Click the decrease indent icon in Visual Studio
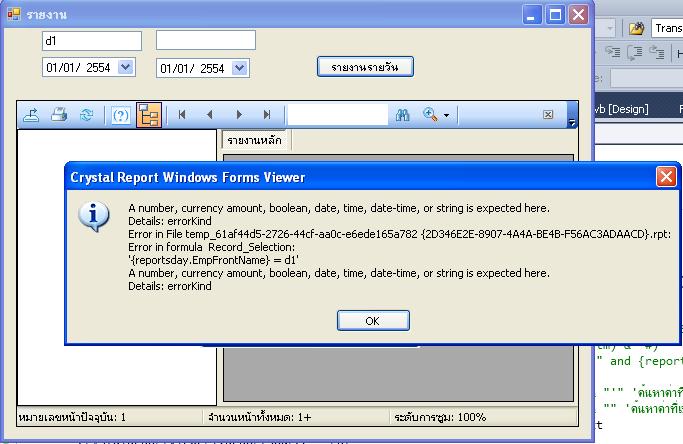 pos(613,53)
